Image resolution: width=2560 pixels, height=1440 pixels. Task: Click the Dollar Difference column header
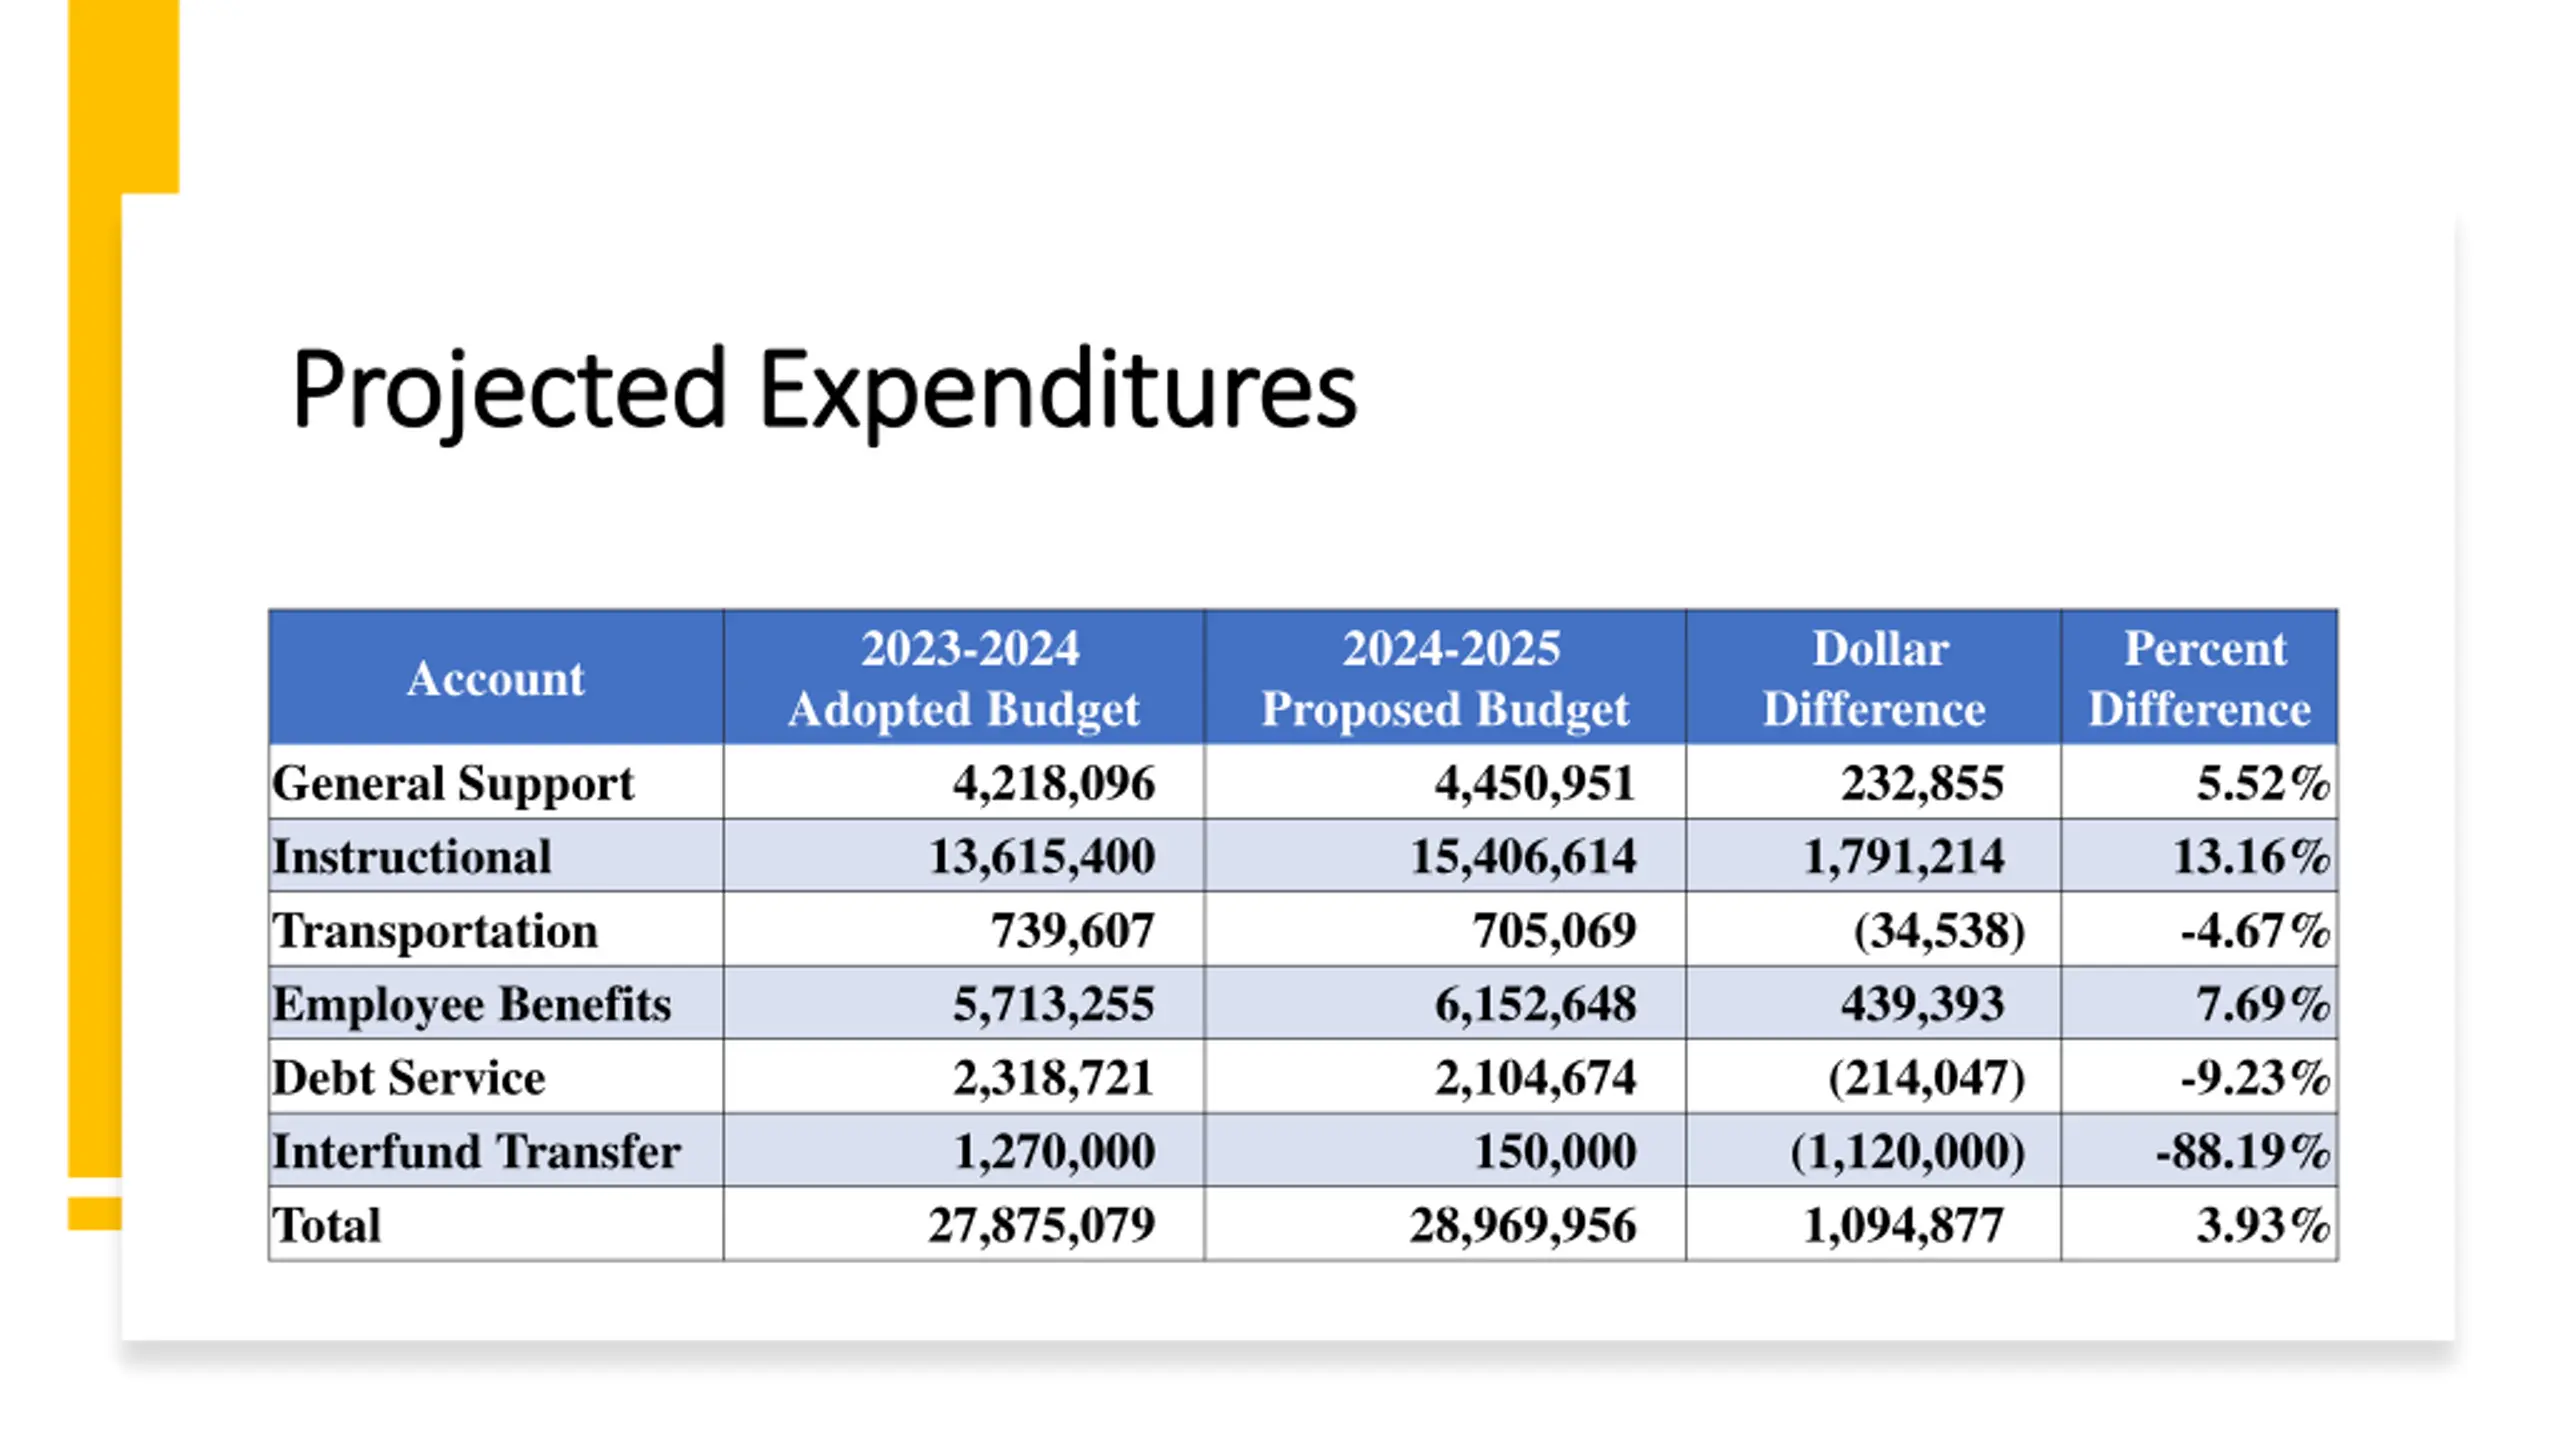(x=1874, y=678)
